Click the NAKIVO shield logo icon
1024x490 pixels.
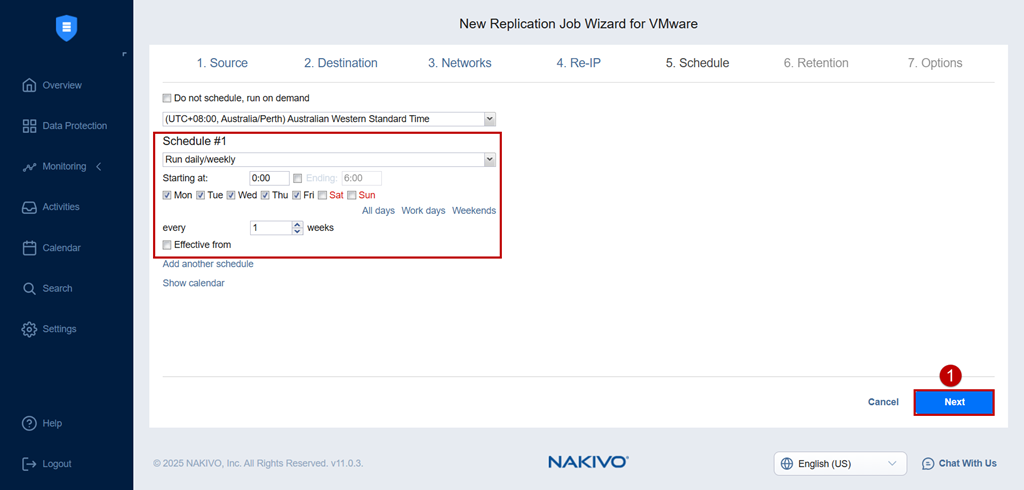[x=67, y=29]
